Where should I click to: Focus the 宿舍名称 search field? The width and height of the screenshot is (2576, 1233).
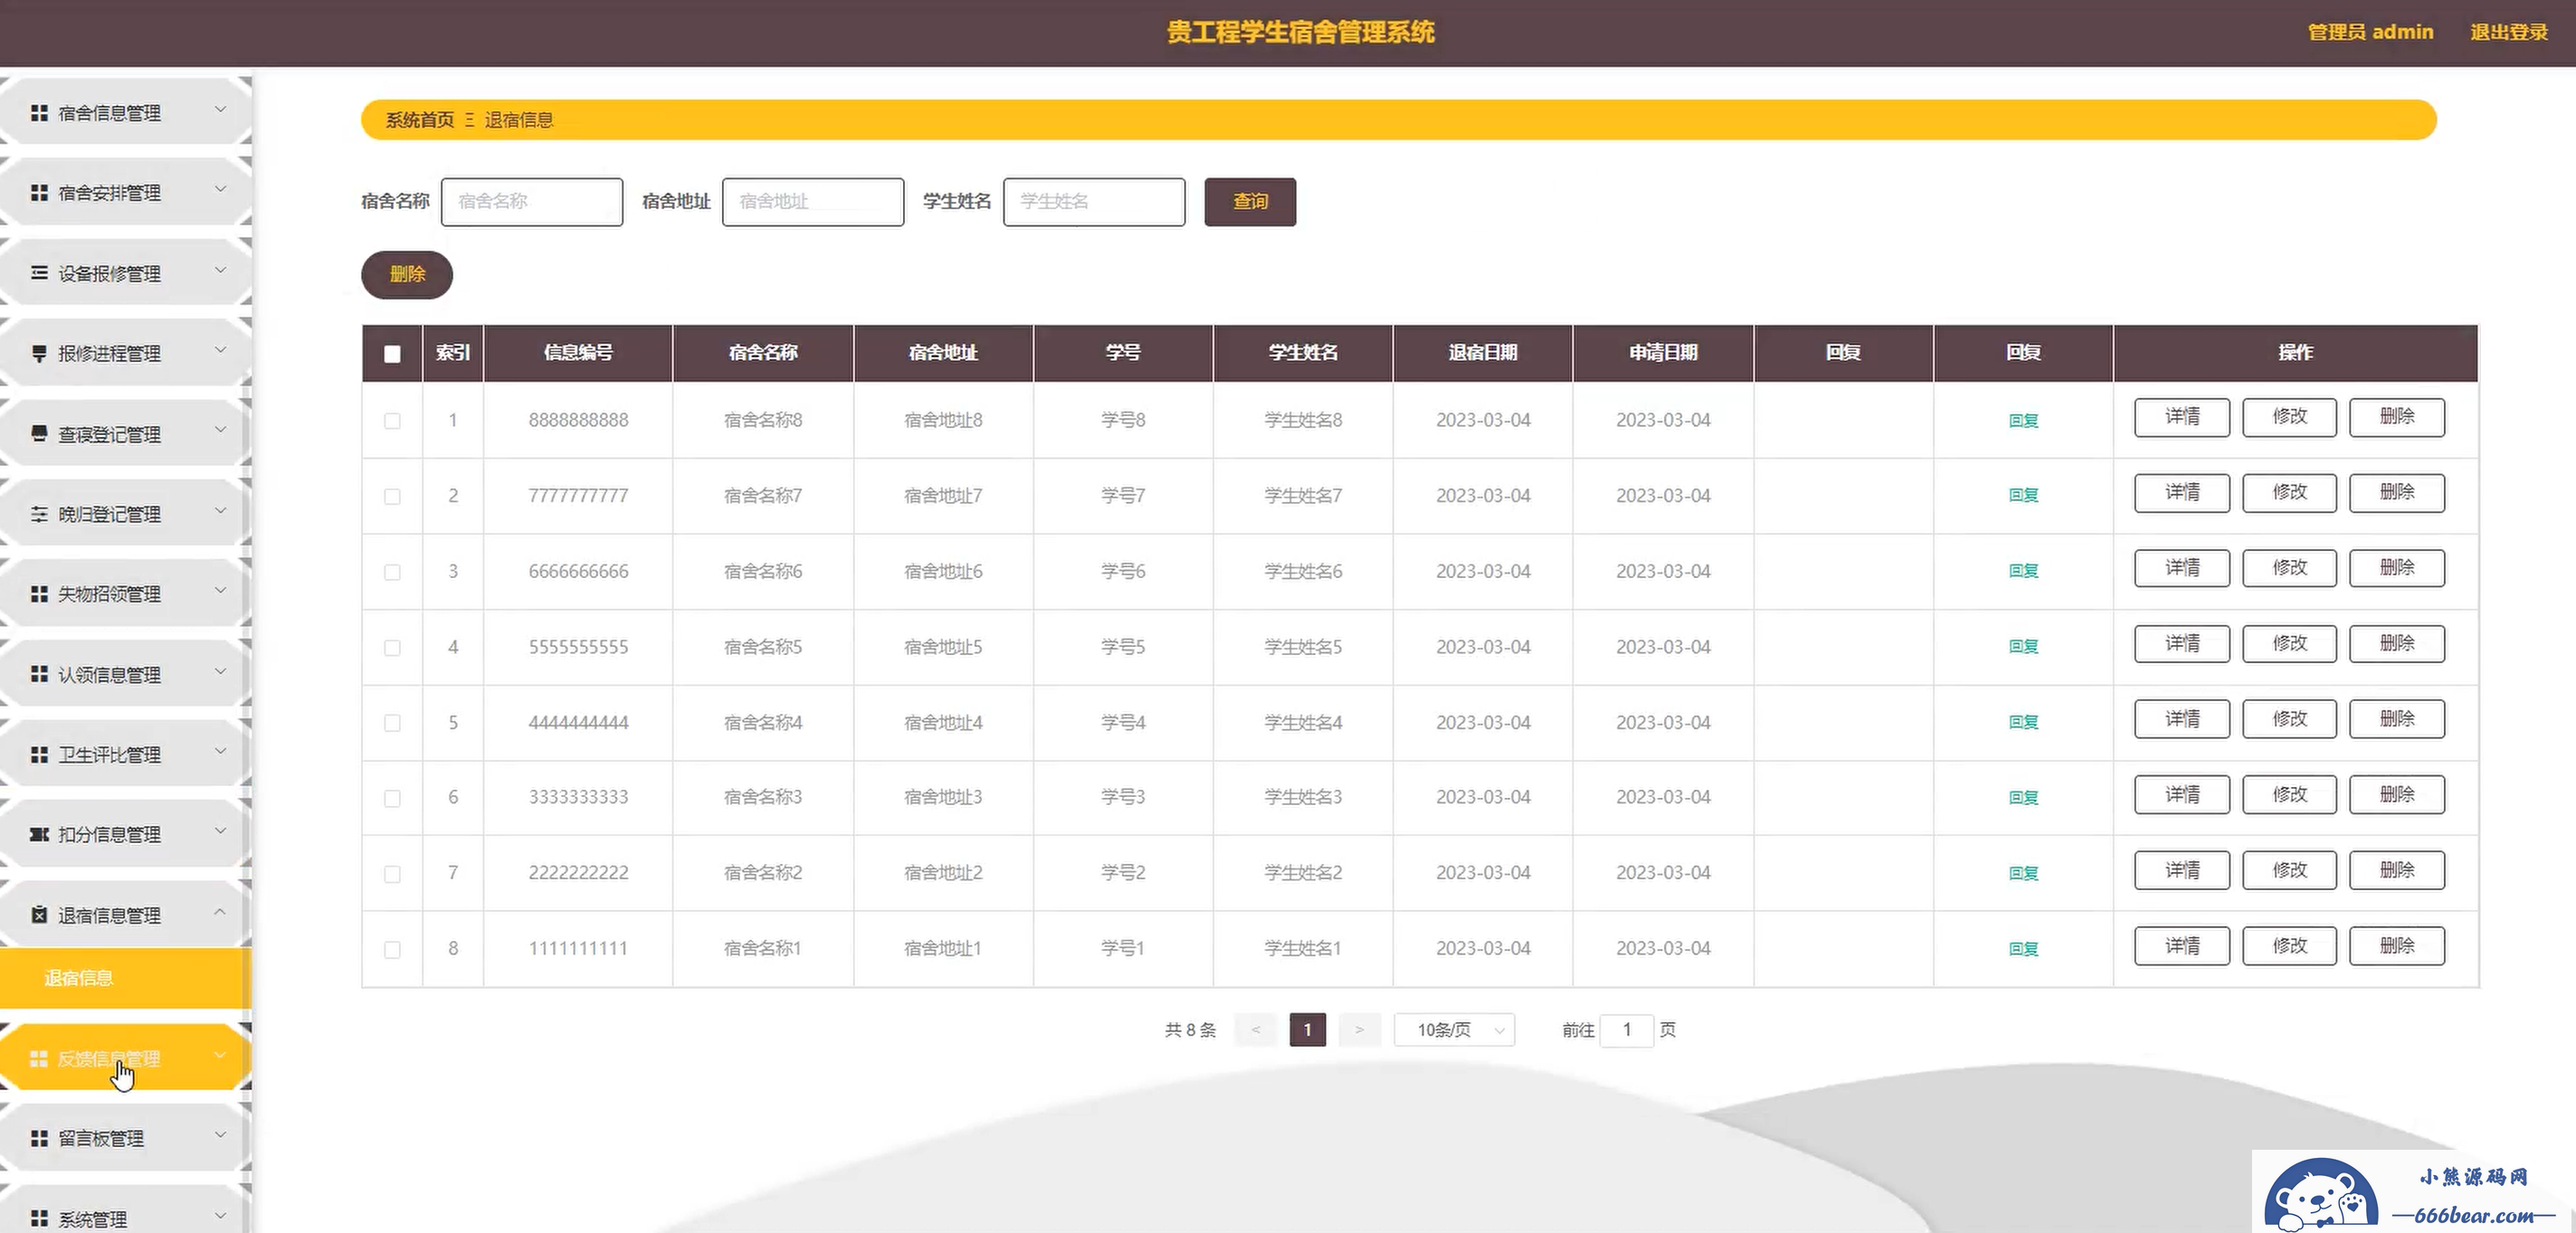[532, 202]
